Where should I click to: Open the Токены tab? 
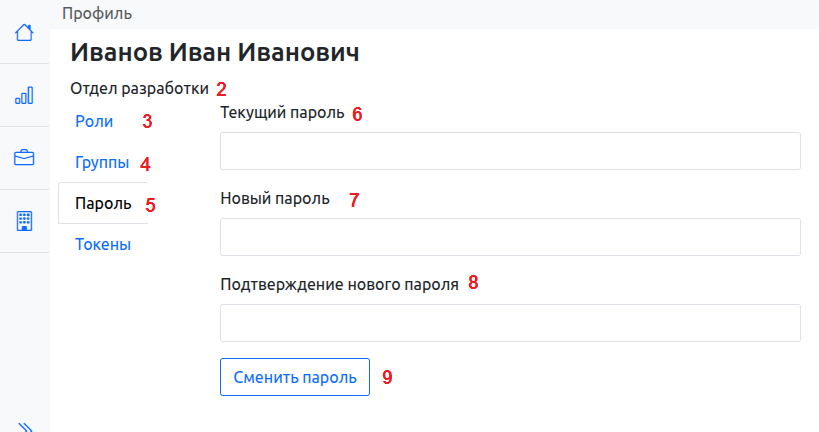click(103, 244)
